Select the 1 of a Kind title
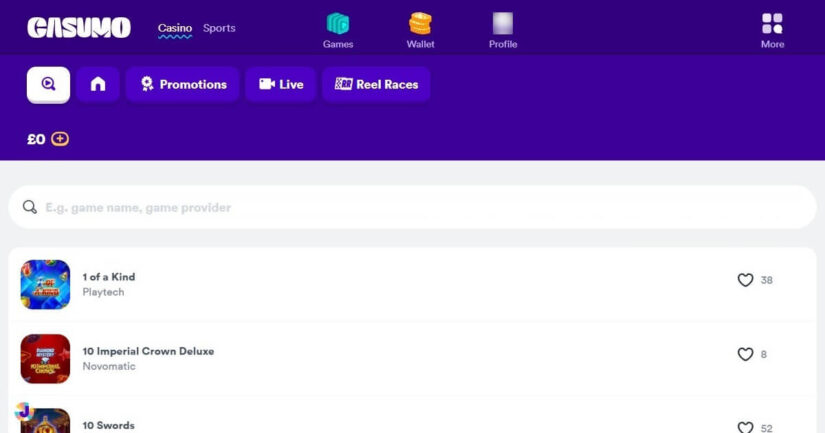 click(x=109, y=277)
